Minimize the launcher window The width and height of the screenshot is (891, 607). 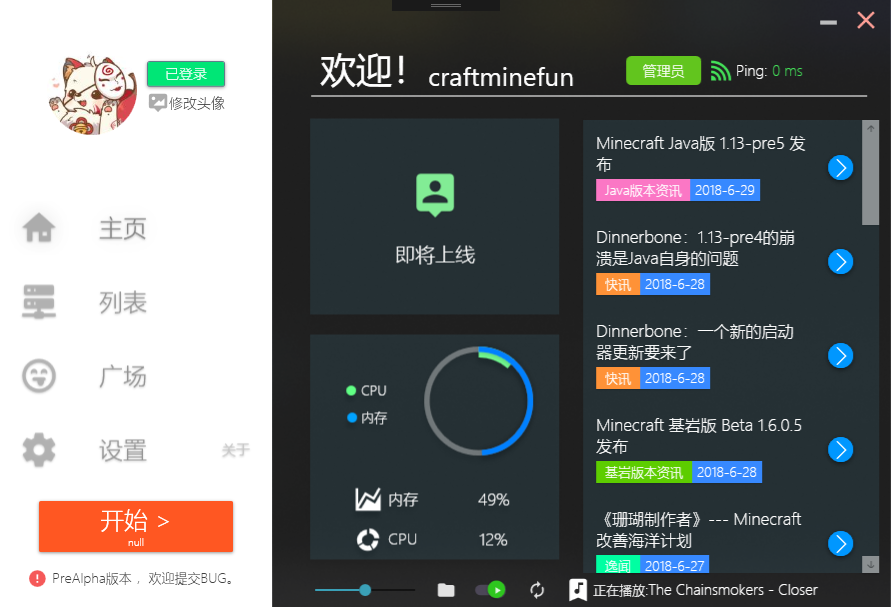(x=828, y=23)
